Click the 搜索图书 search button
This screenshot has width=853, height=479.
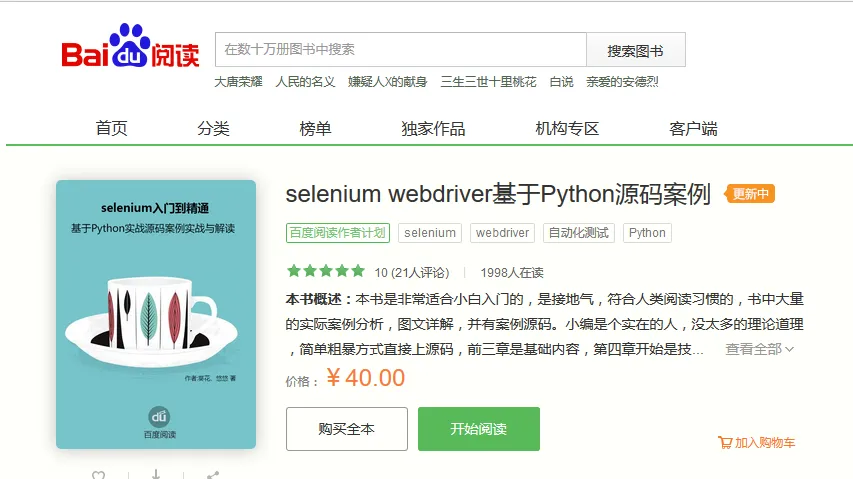[x=636, y=50]
